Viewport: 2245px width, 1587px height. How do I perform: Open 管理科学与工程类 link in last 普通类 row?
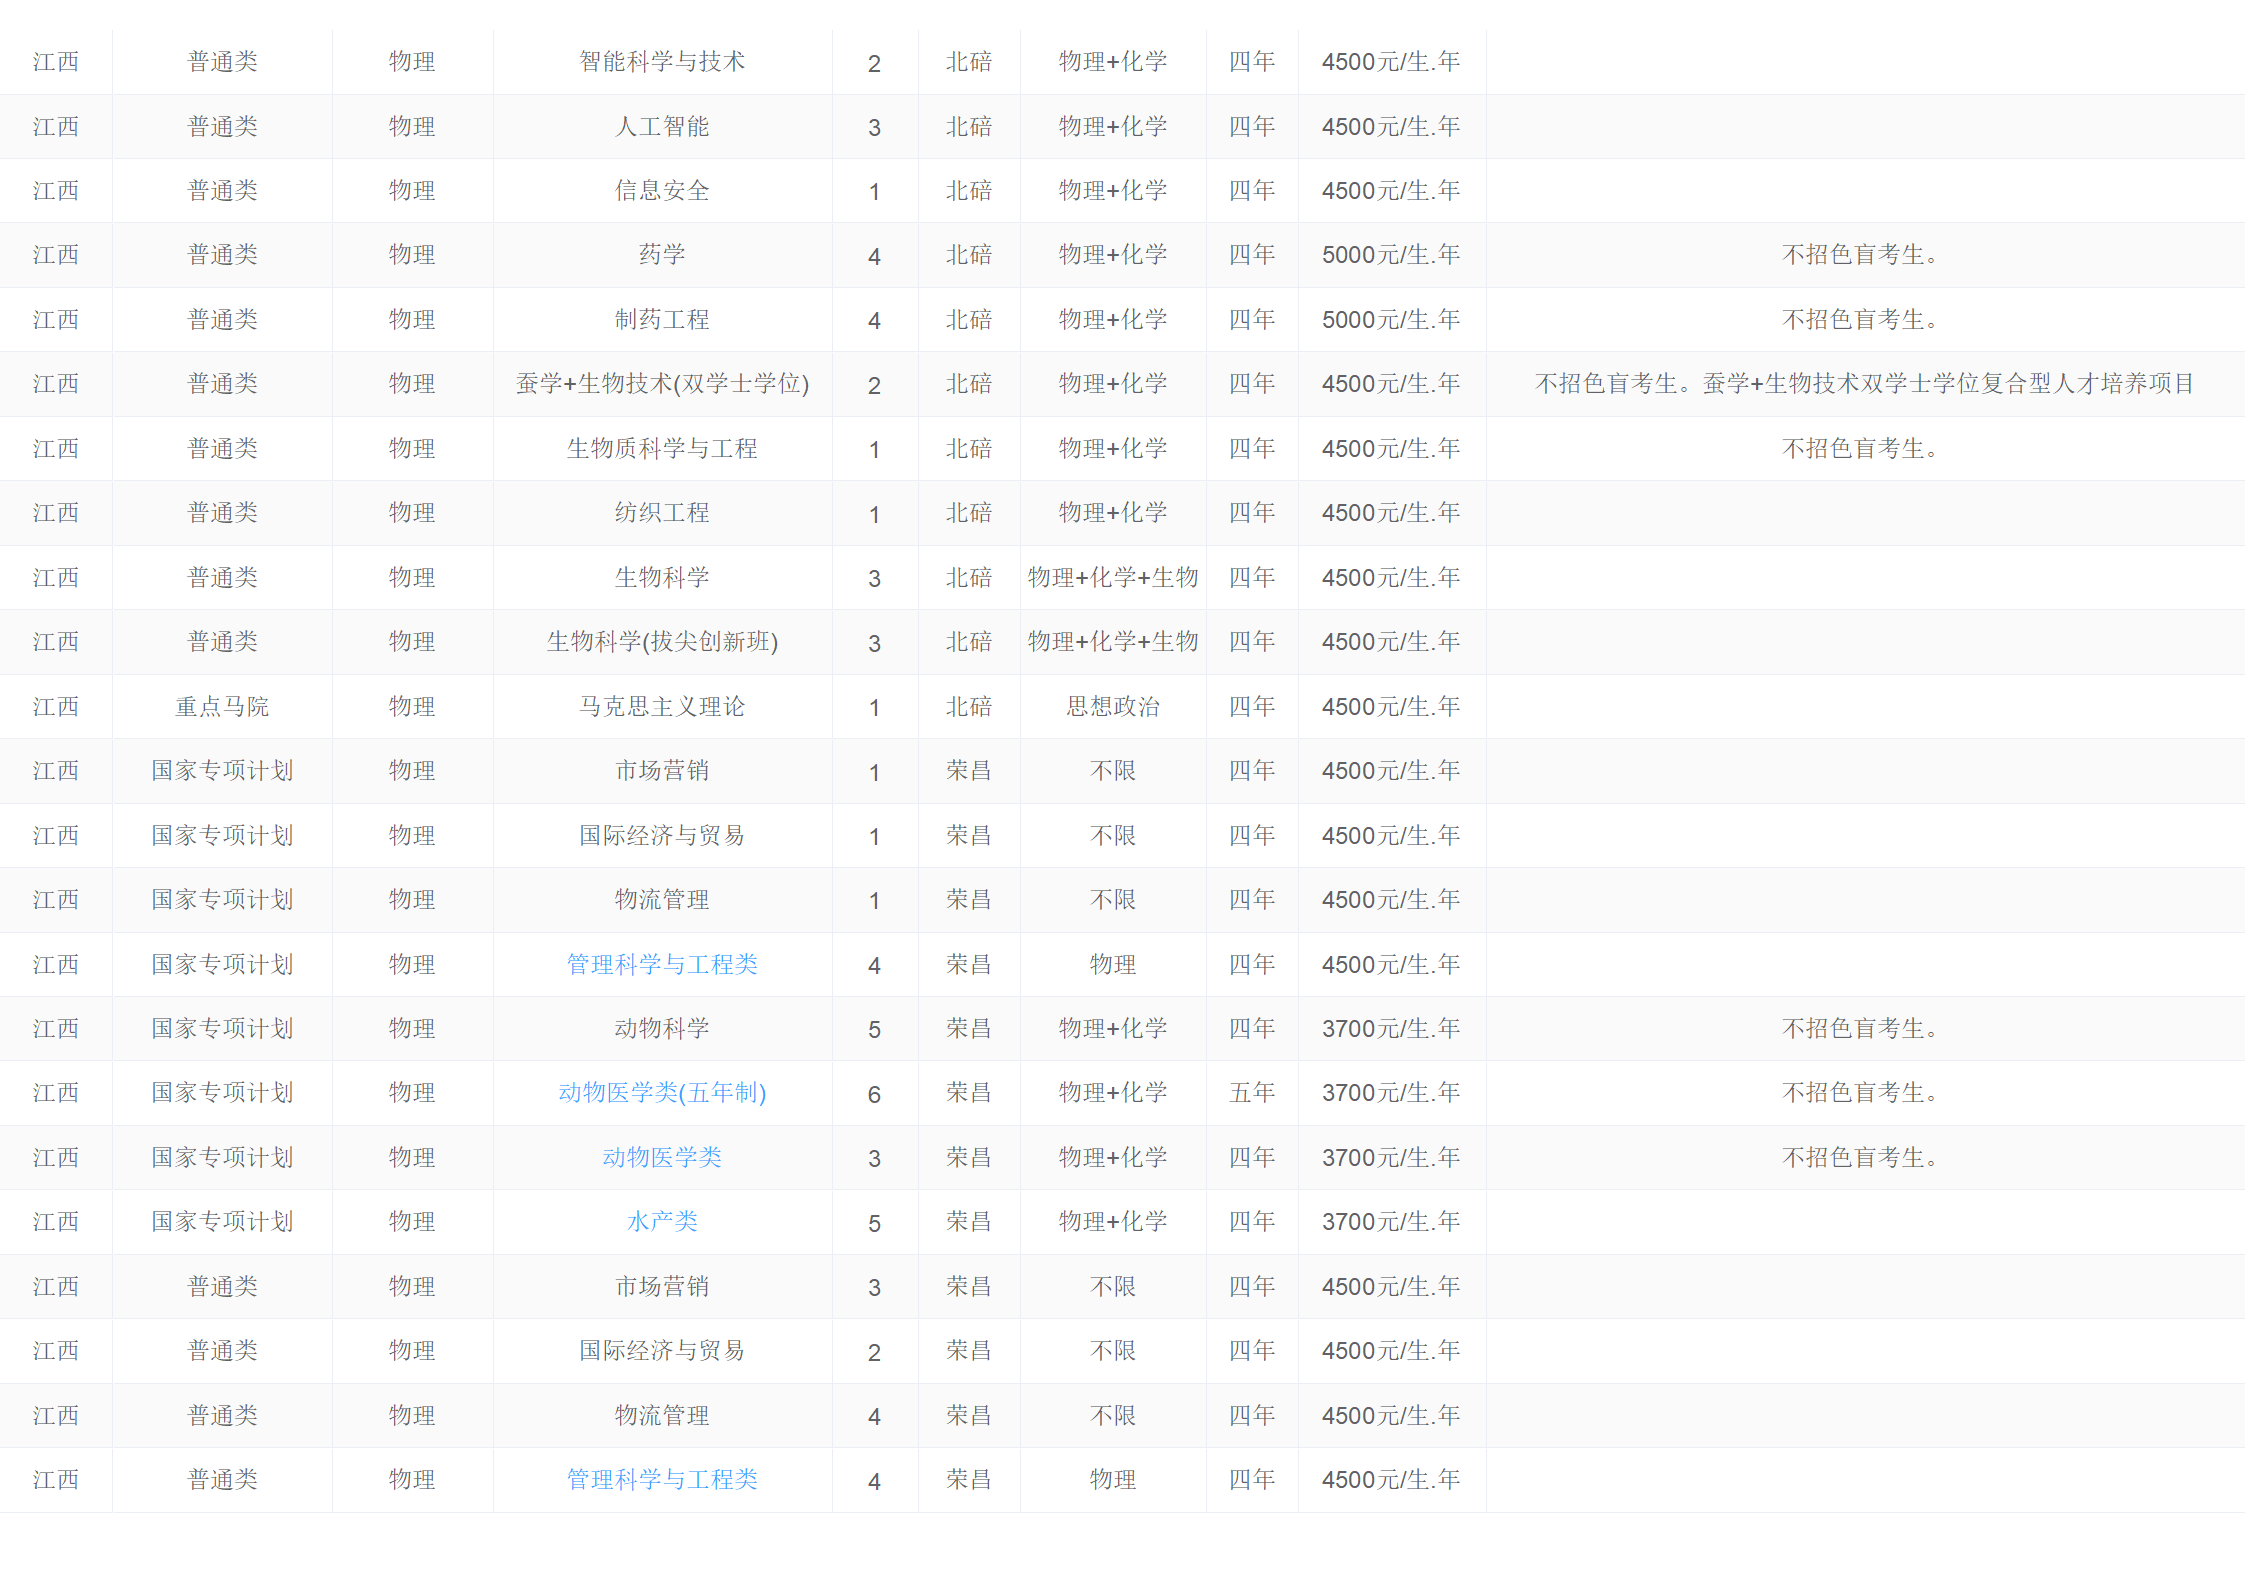[662, 1479]
